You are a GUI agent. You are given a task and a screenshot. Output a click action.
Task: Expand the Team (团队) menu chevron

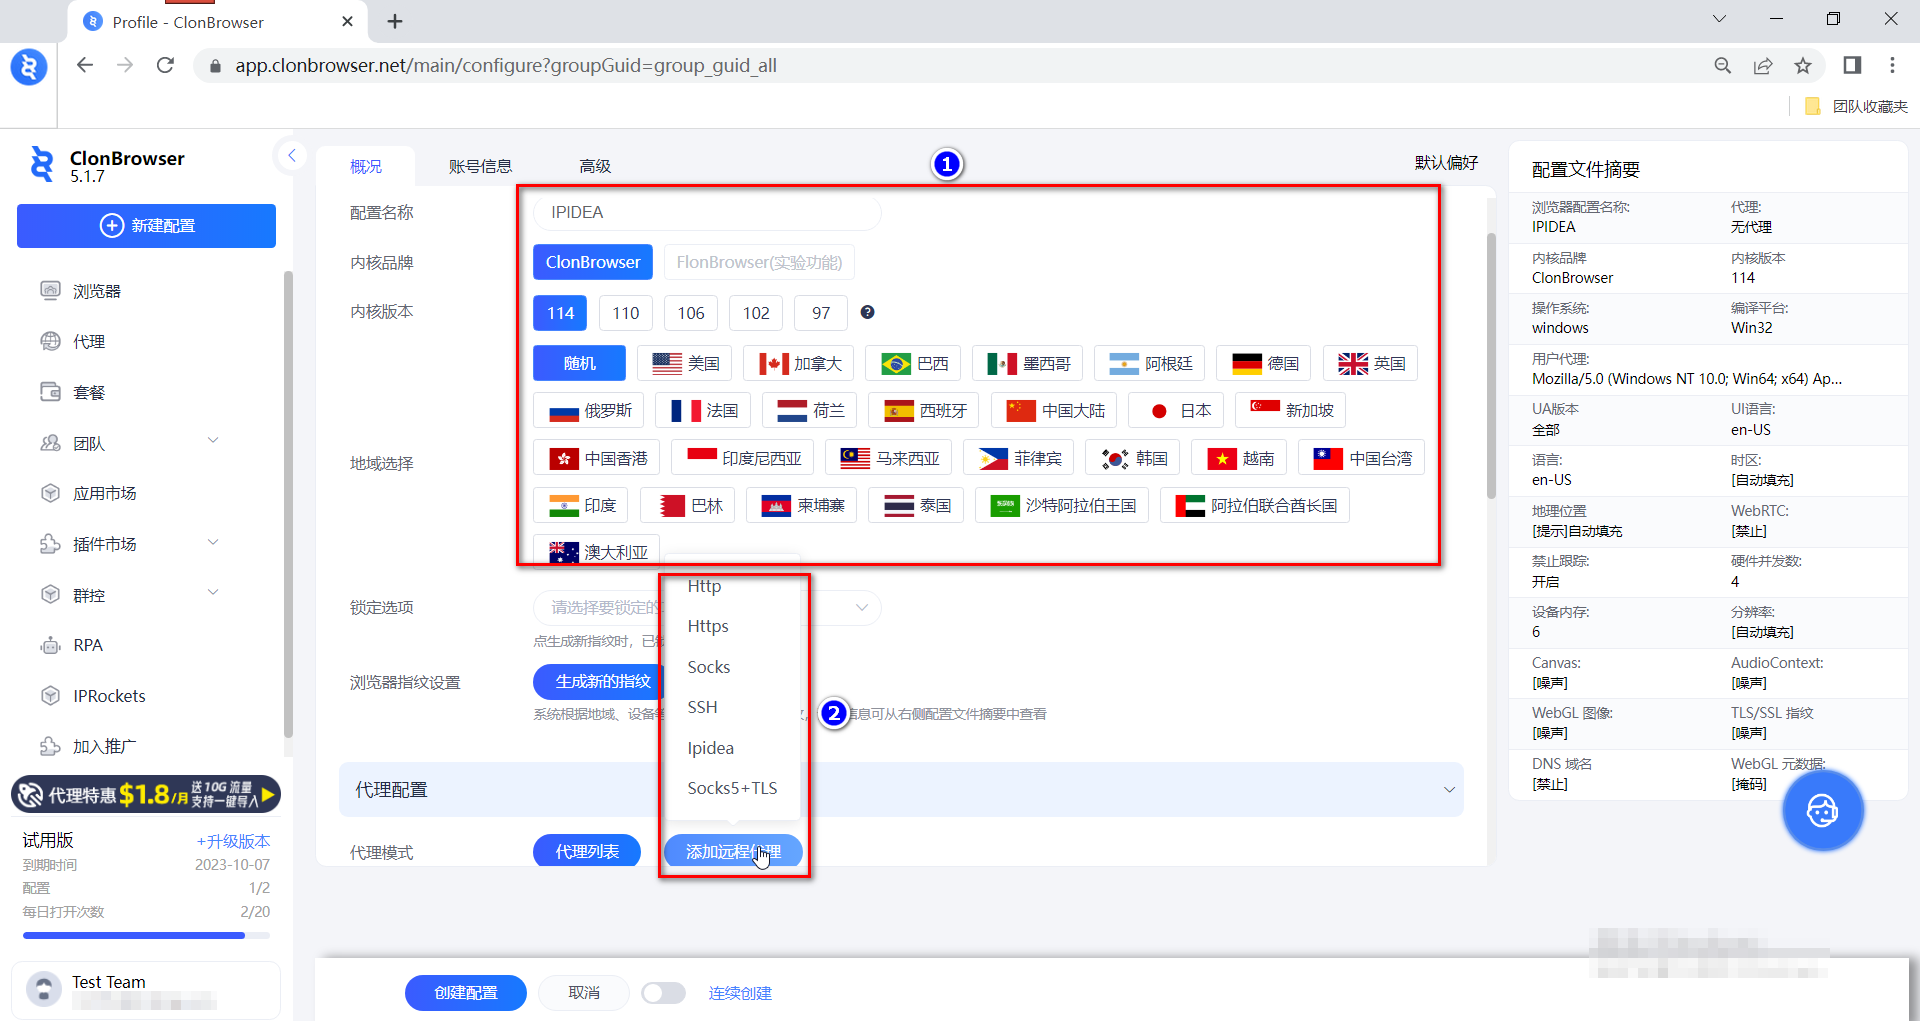[x=213, y=441]
